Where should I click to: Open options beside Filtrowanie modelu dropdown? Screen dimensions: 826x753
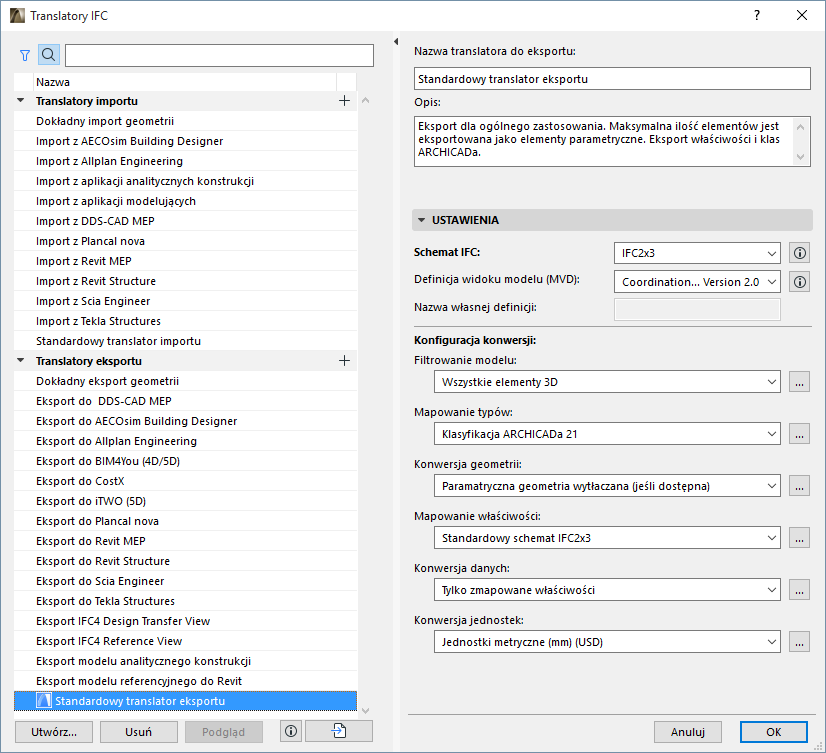(x=799, y=382)
